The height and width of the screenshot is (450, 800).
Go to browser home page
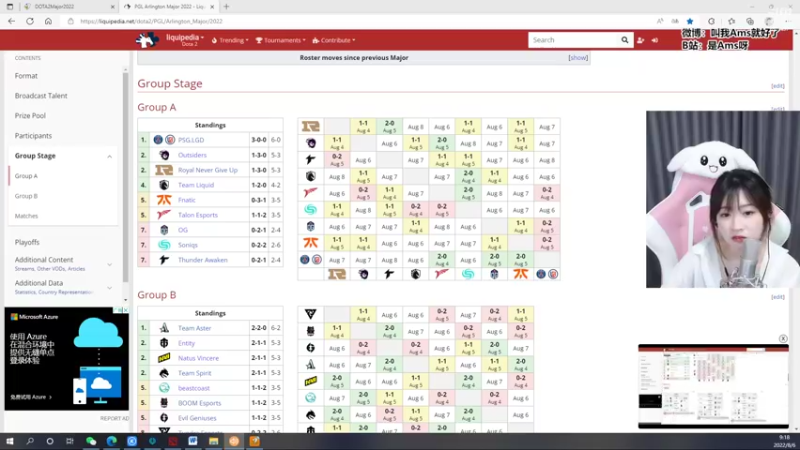click(48, 21)
